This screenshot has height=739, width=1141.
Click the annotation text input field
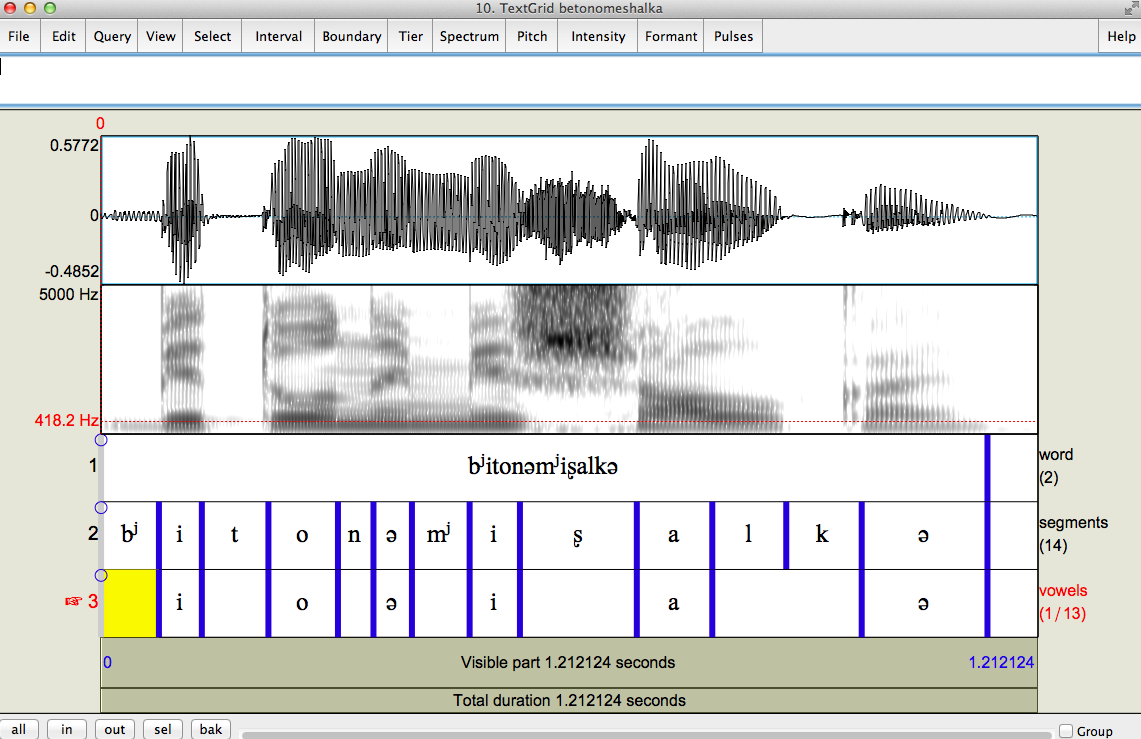pyautogui.click(x=570, y=79)
